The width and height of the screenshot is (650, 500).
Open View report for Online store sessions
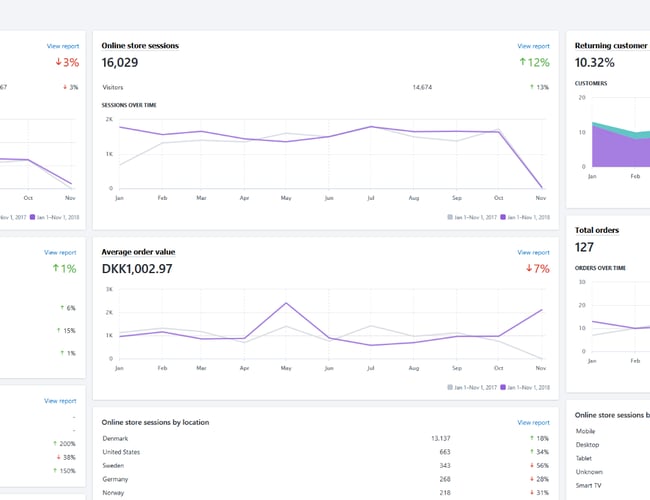[533, 46]
